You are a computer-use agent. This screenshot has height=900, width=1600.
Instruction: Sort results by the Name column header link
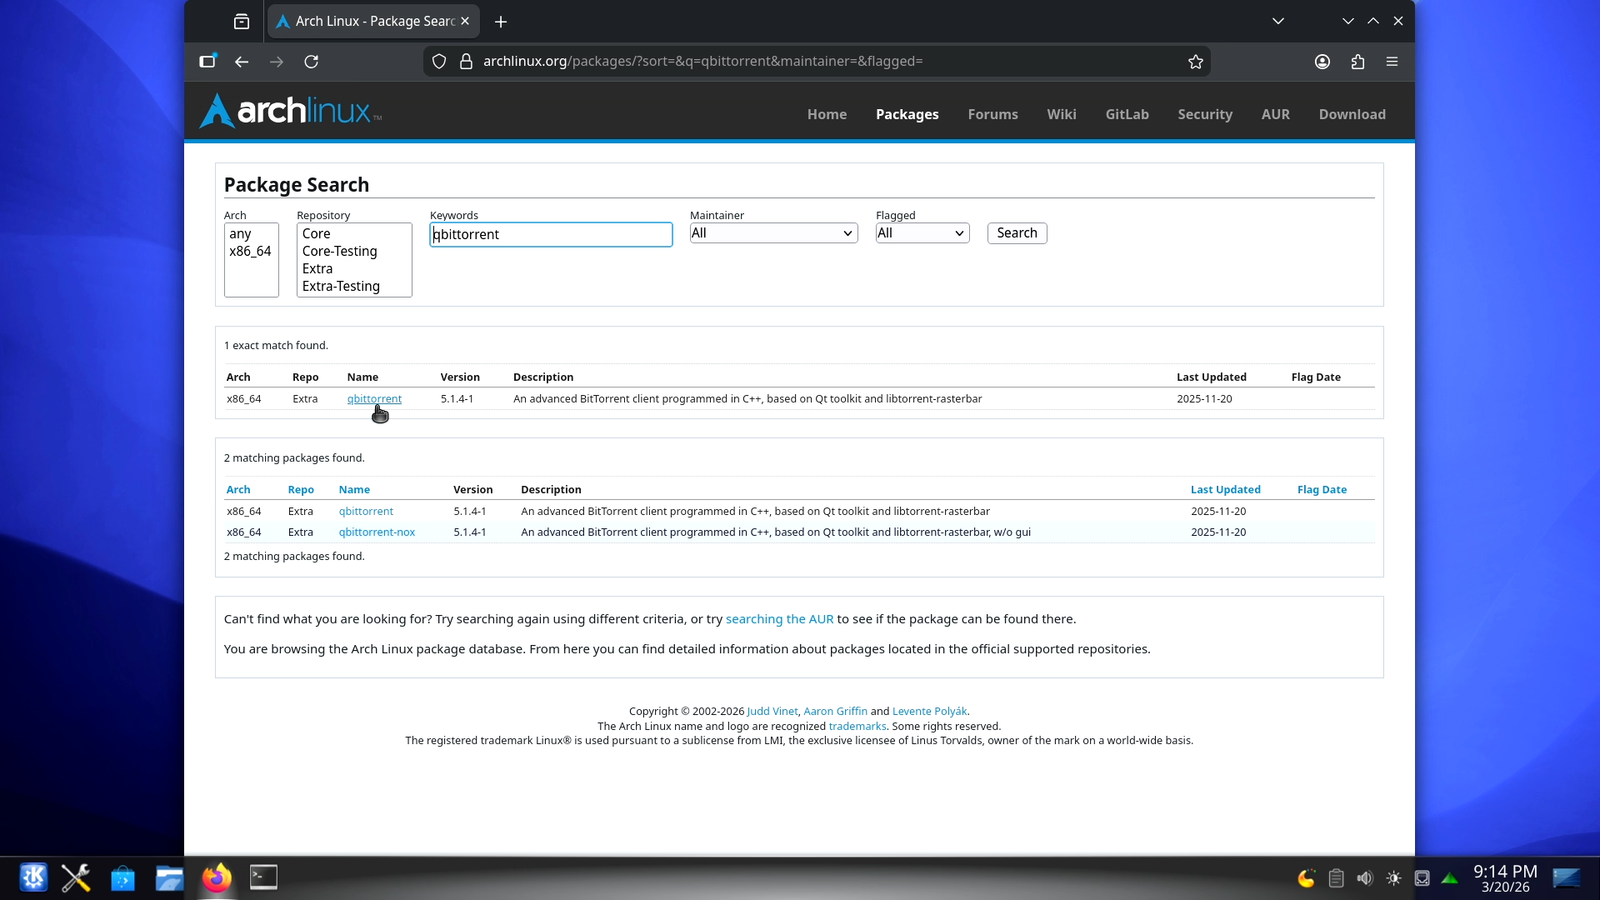354,490
